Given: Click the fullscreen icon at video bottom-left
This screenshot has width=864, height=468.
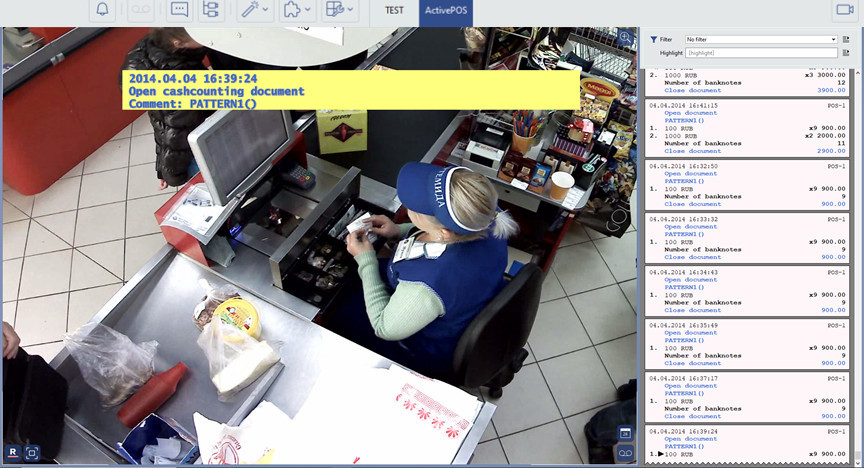Looking at the screenshot, I should (32, 453).
